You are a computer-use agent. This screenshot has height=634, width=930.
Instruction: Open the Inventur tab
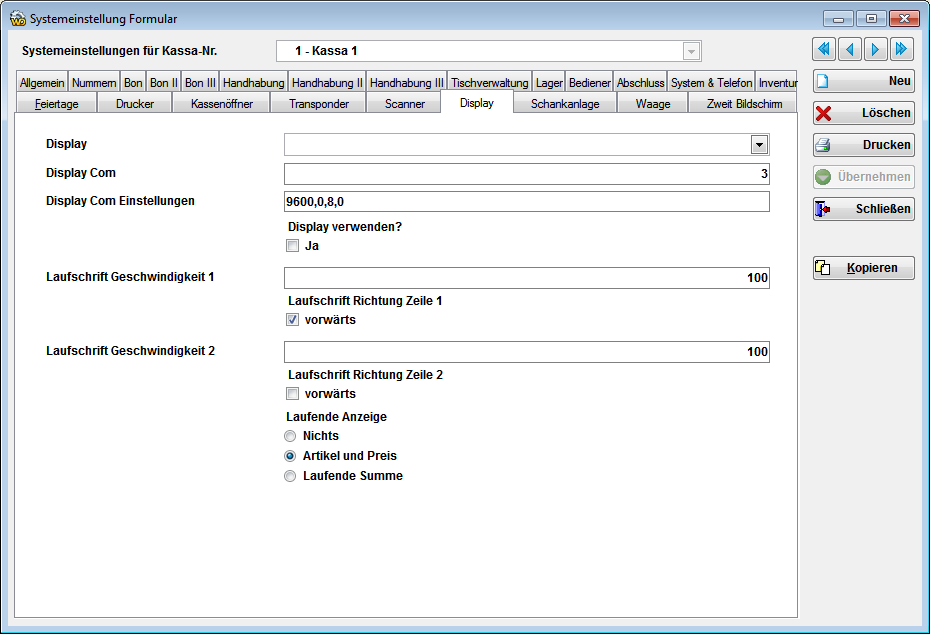tap(778, 82)
